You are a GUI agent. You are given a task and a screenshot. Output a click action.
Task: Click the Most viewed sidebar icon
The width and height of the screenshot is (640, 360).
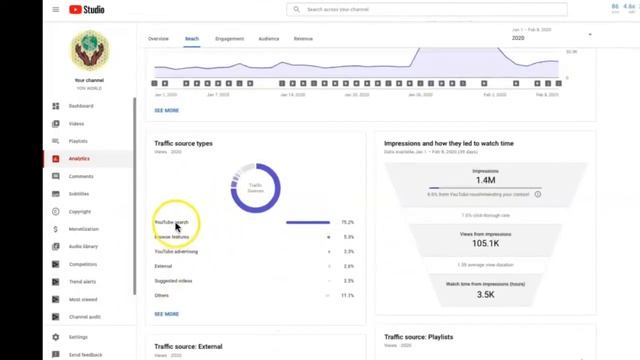pyautogui.click(x=56, y=299)
